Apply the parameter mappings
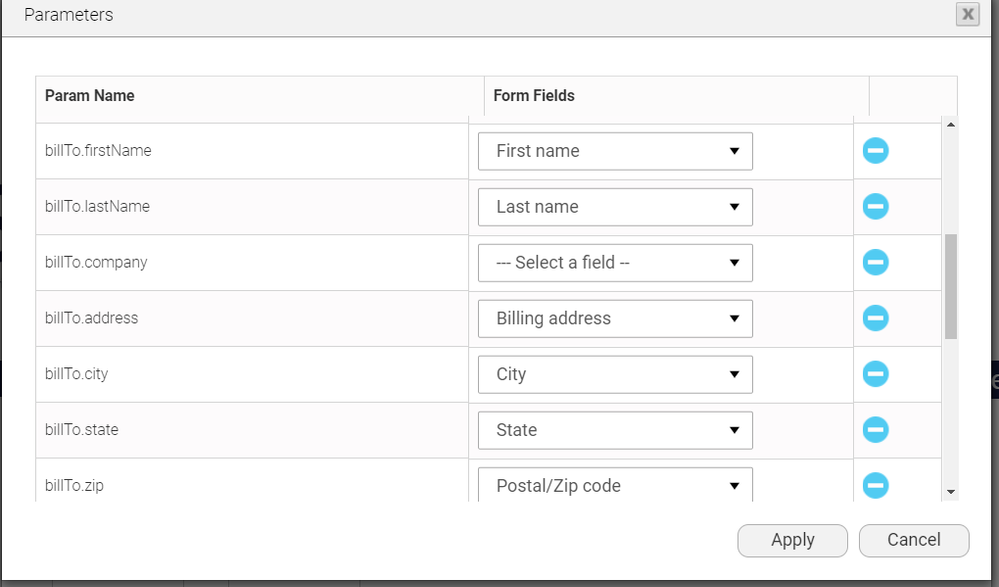The height and width of the screenshot is (587, 999). click(x=792, y=540)
